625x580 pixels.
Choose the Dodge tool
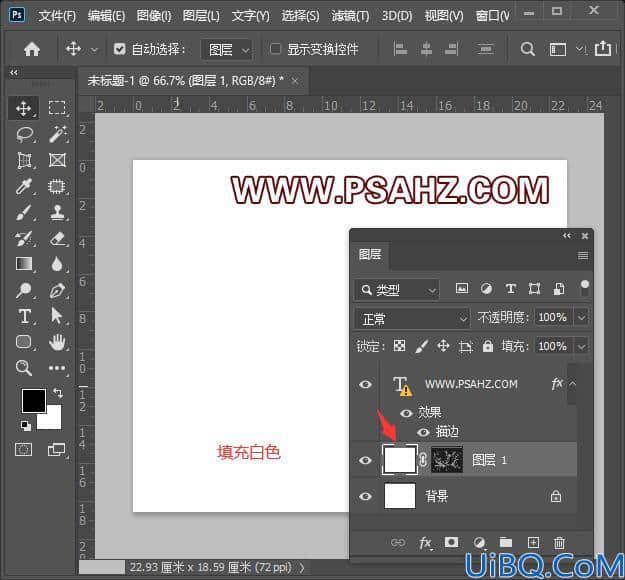pyautogui.click(x=24, y=290)
